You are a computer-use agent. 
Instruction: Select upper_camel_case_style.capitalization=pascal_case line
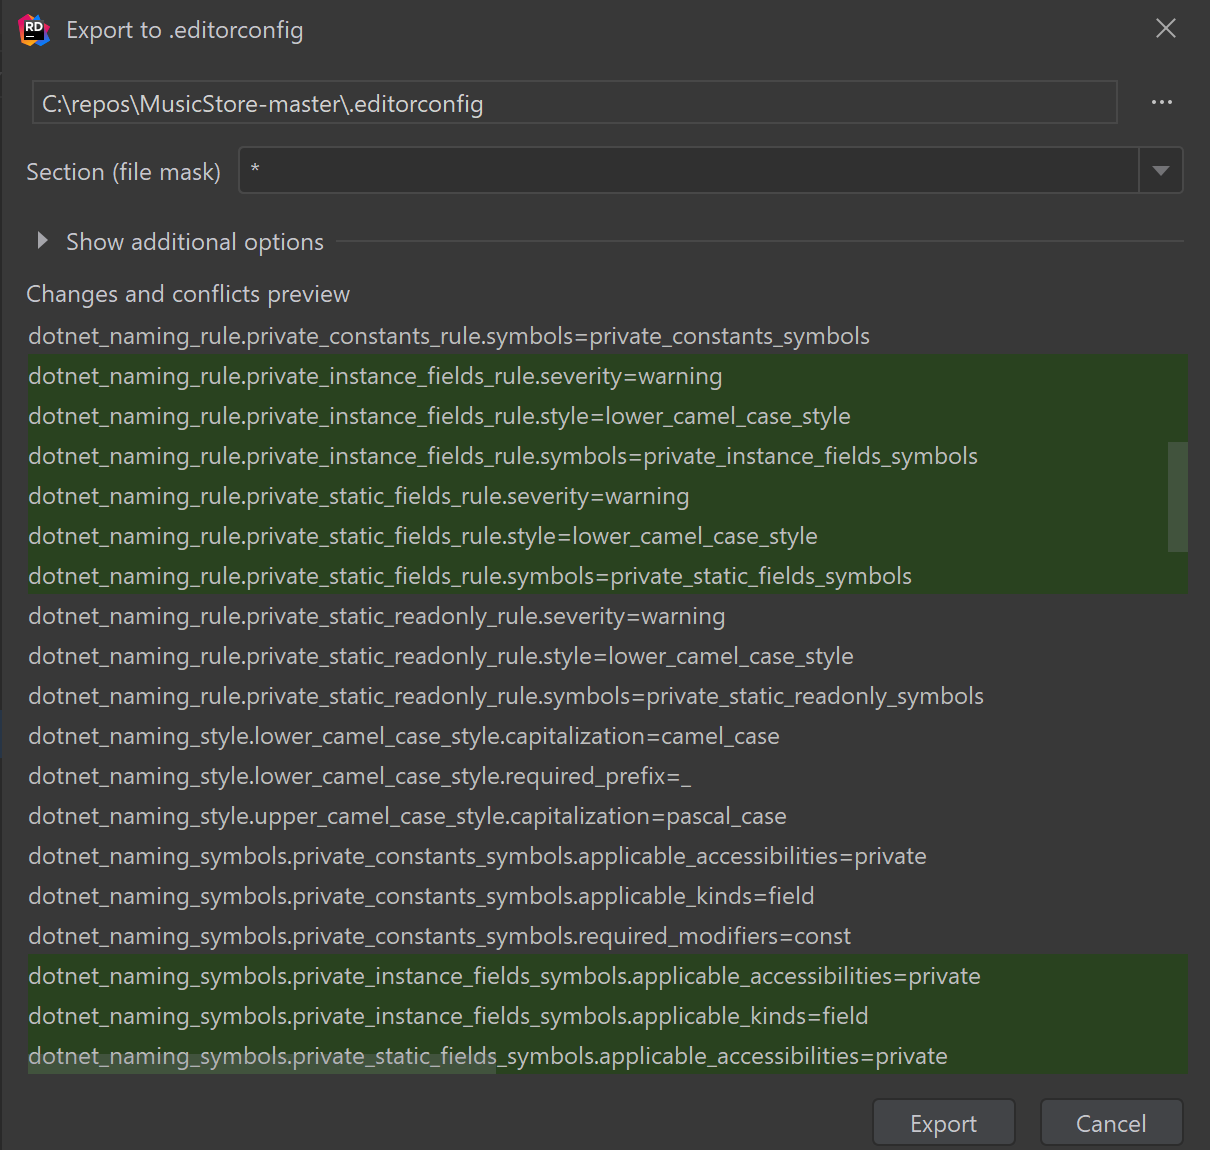coord(407,816)
